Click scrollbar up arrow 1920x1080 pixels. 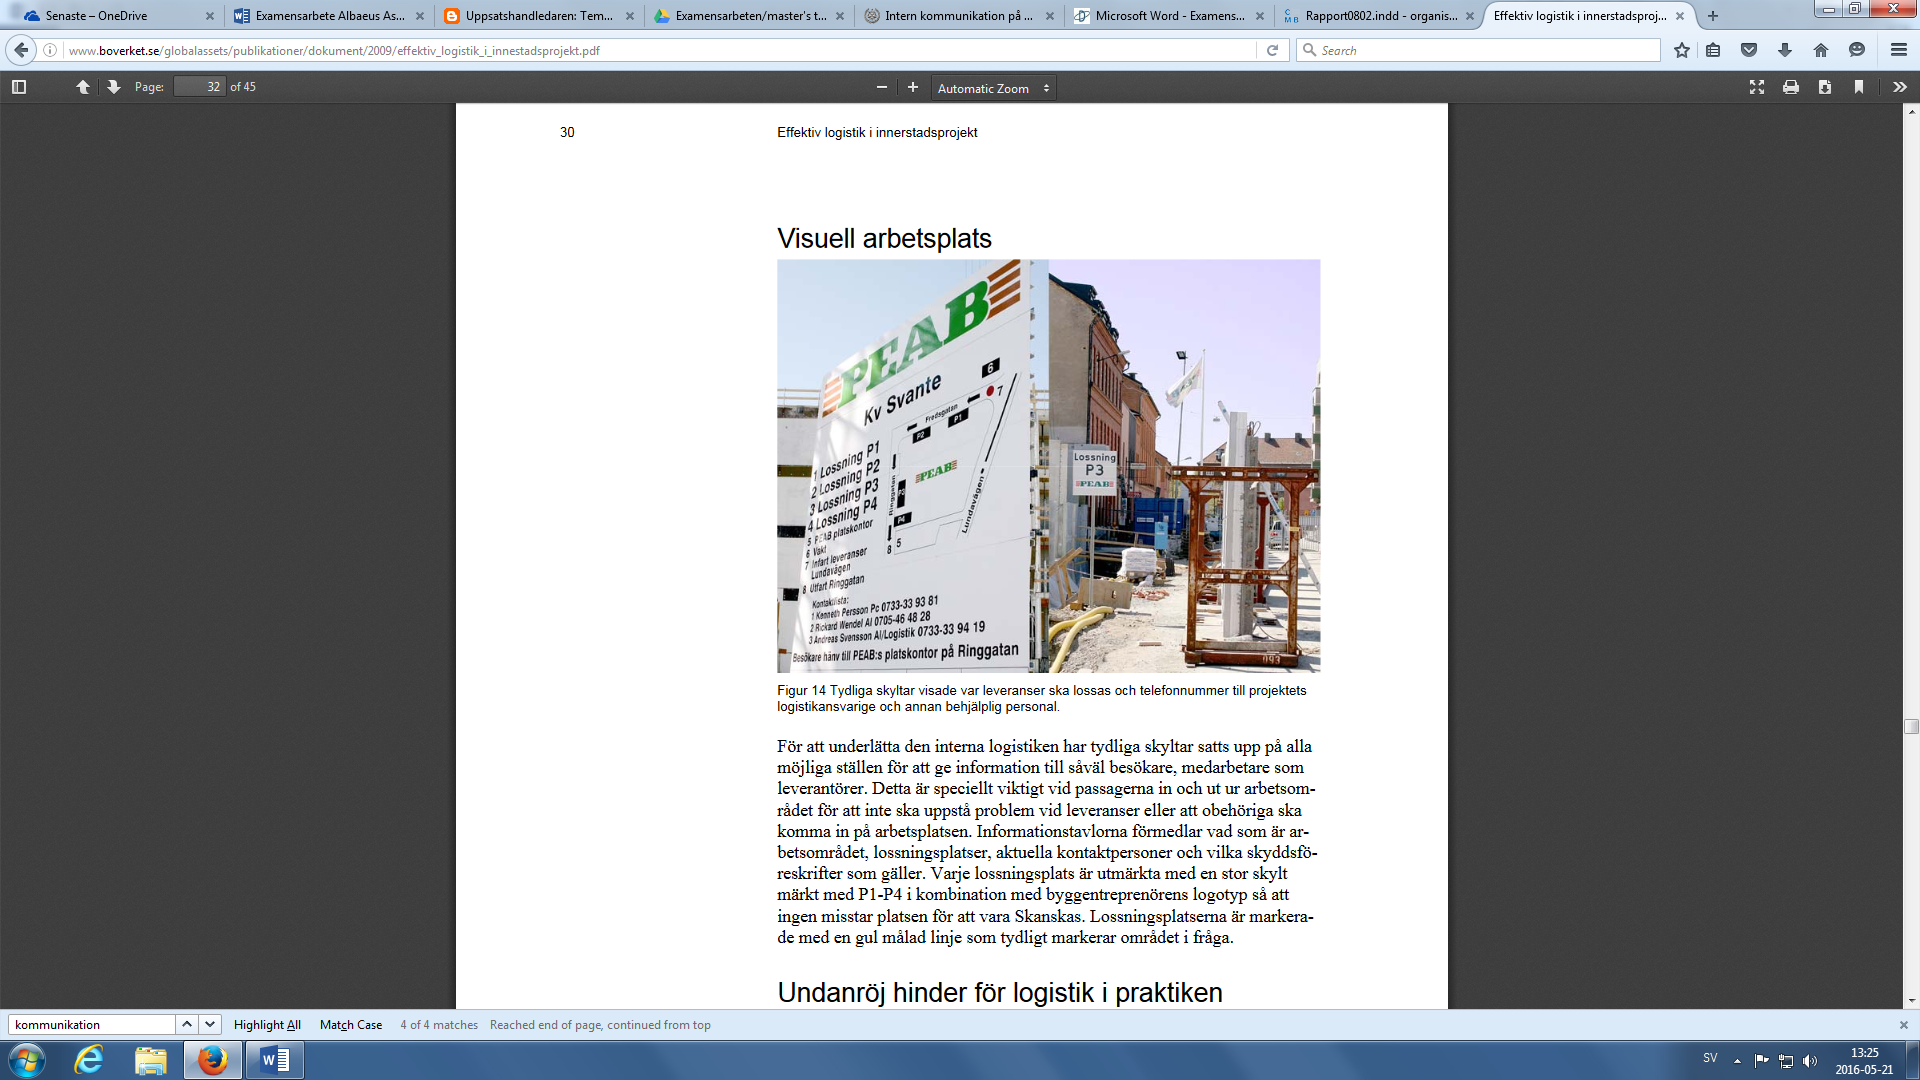tap(1911, 111)
